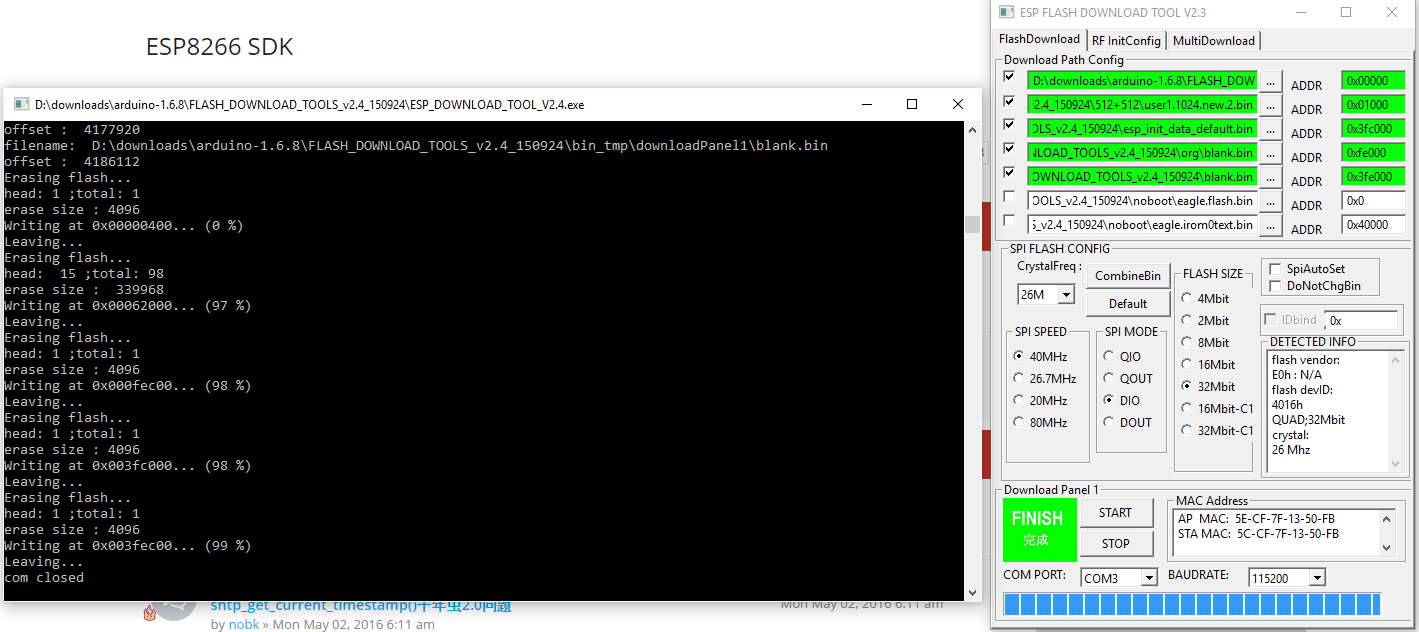The height and width of the screenshot is (632, 1419).
Task: Click the 0x40000 address input field
Action: [x=1372, y=225]
